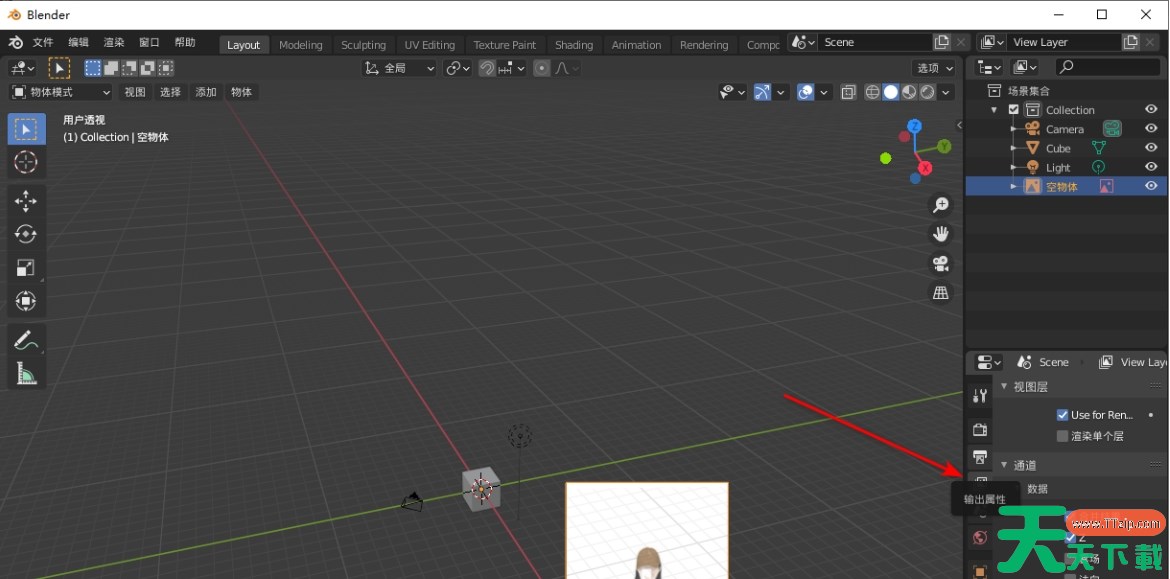The image size is (1170, 579).
Task: Switch to orthographic view grid icon
Action: pyautogui.click(x=940, y=293)
